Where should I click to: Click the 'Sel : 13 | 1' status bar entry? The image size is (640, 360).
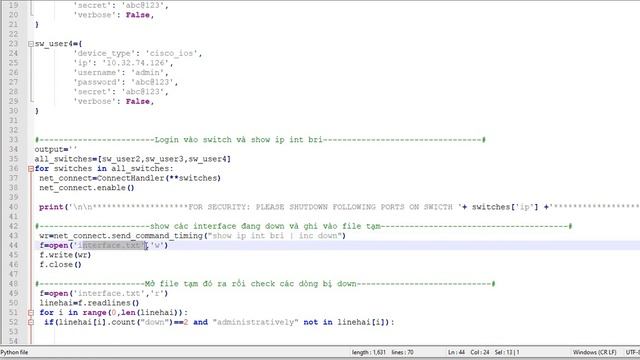(507, 352)
